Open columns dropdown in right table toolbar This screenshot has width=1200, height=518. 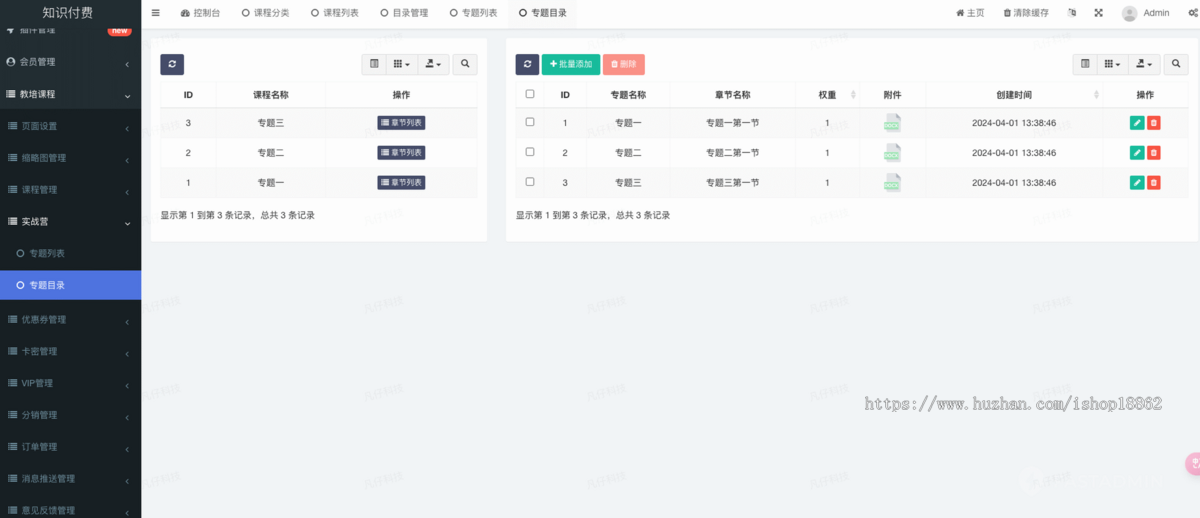point(1112,64)
